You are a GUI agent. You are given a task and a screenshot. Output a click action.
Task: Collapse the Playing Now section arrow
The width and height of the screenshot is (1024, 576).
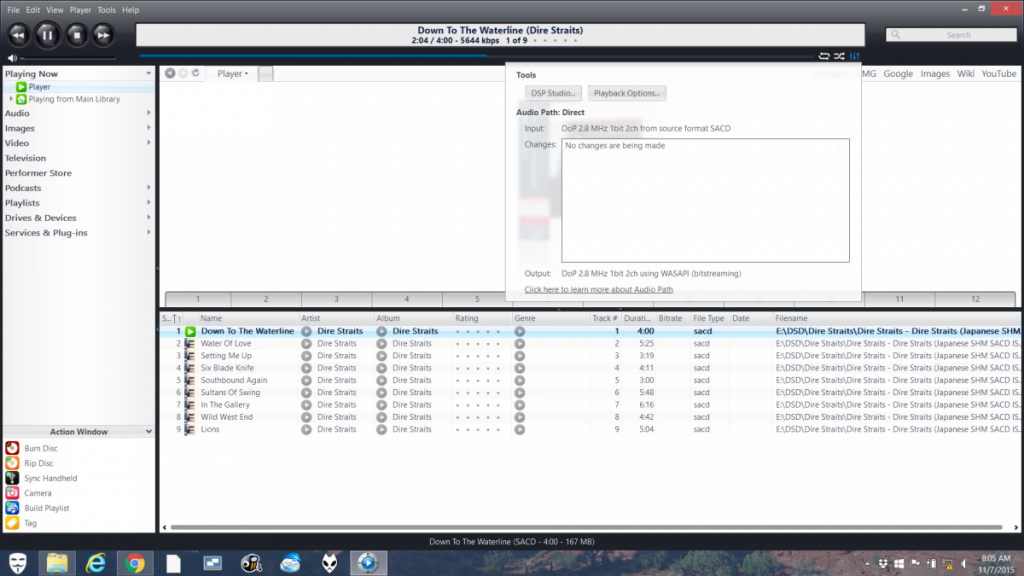148,74
